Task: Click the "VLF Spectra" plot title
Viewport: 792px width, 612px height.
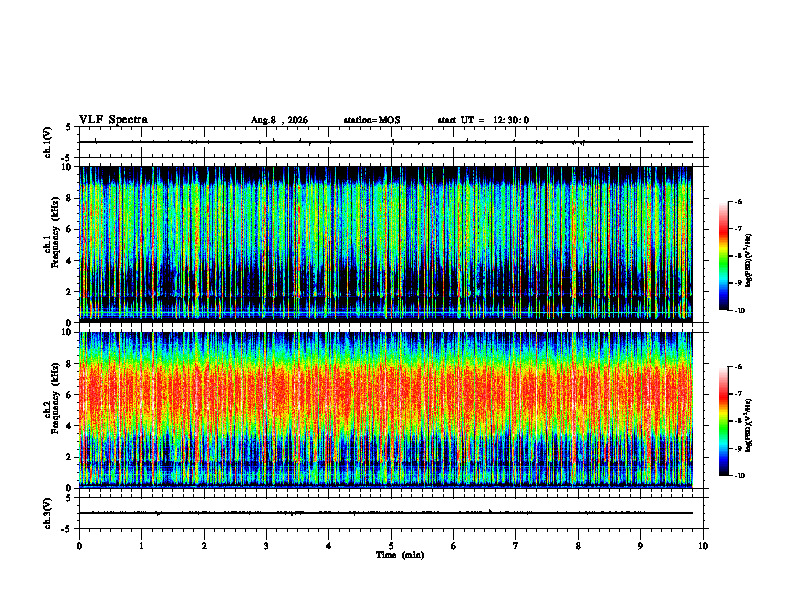Action: click(113, 120)
